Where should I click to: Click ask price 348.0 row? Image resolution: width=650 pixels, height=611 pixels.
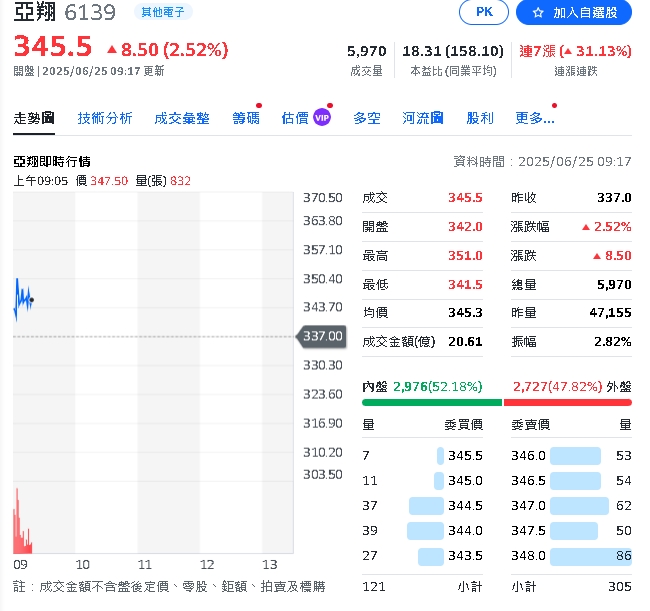coord(571,555)
